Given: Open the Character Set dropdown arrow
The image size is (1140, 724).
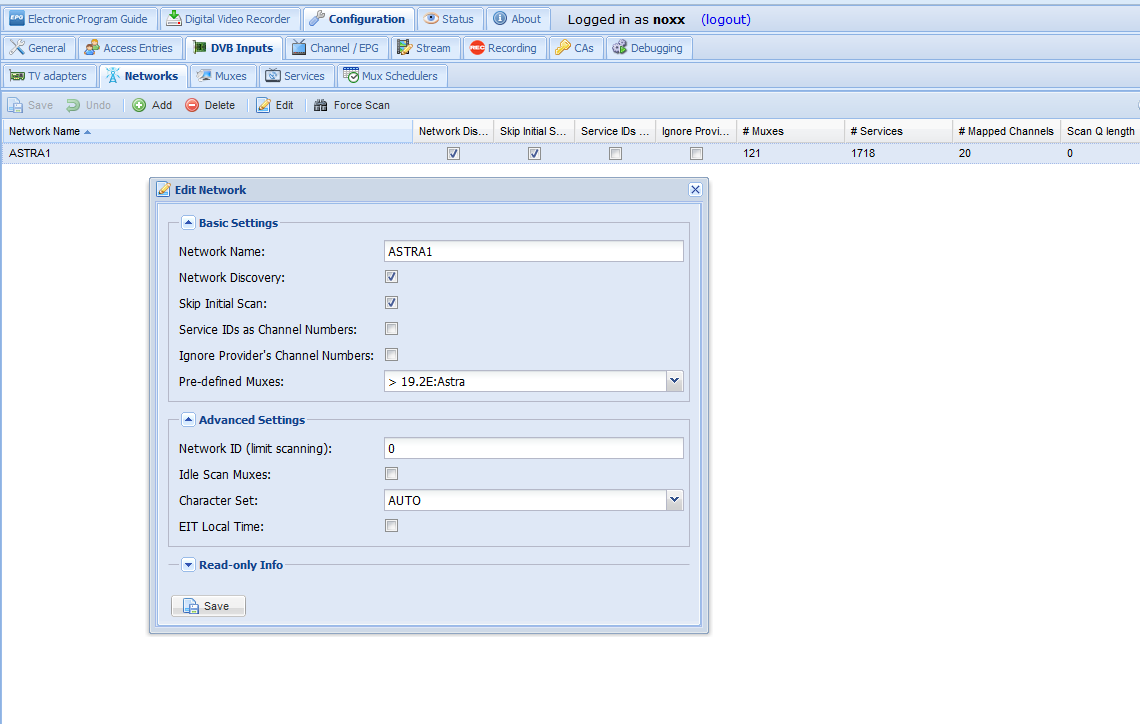Looking at the screenshot, I should (x=675, y=500).
